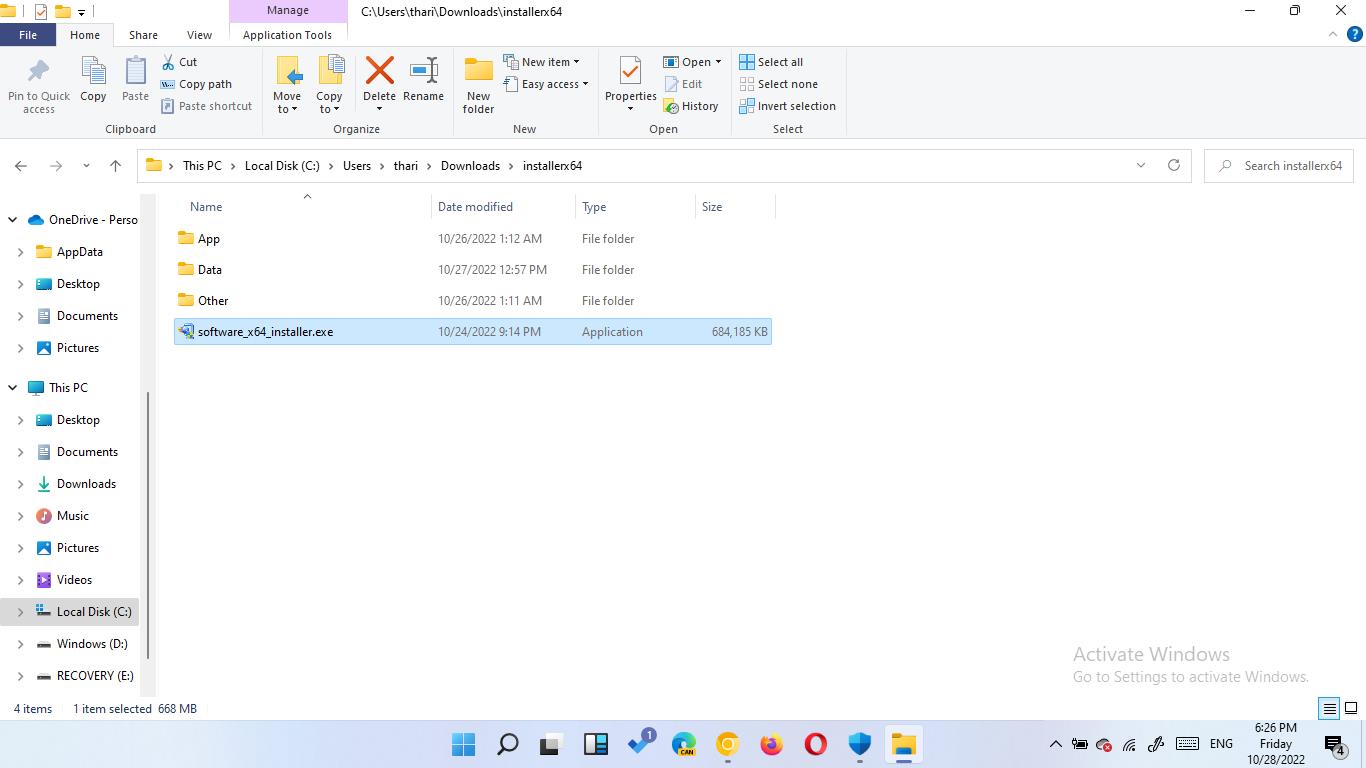
Task: Go up one folder level arrow
Action: pyautogui.click(x=116, y=166)
